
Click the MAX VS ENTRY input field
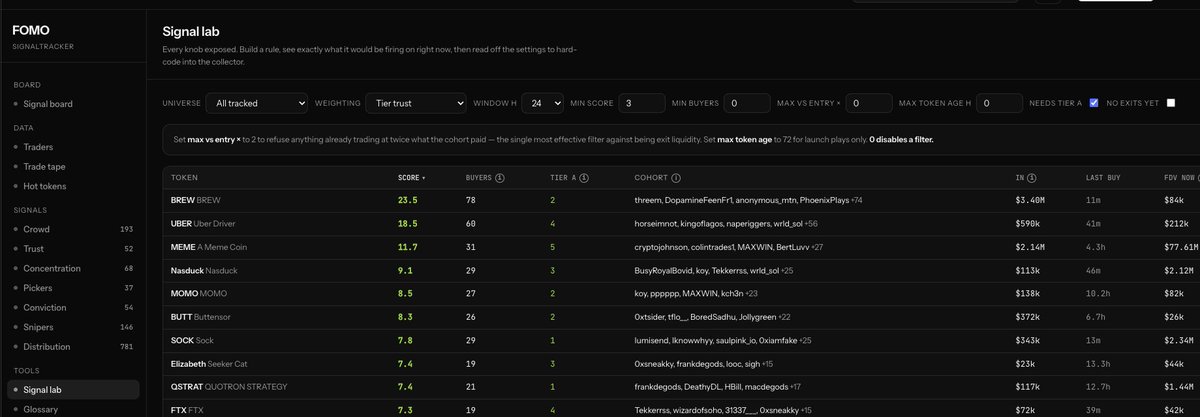tap(869, 102)
